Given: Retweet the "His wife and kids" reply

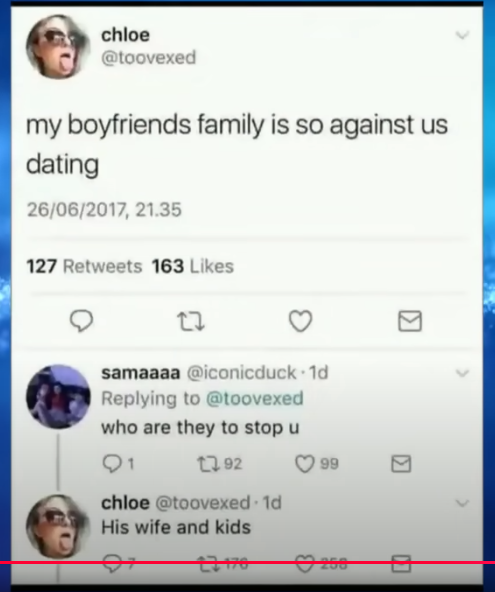Looking at the screenshot, I should (208, 564).
